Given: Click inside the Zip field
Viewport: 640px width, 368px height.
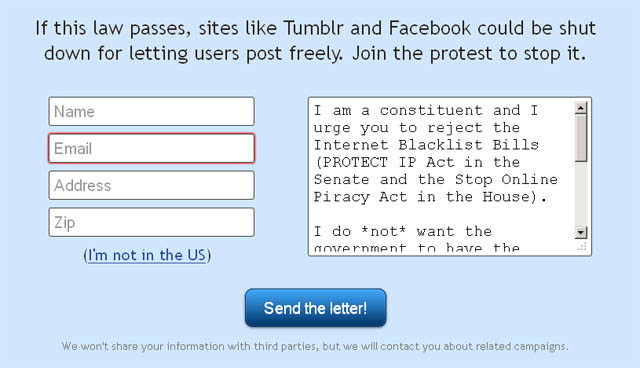Looking at the screenshot, I should coord(151,222).
